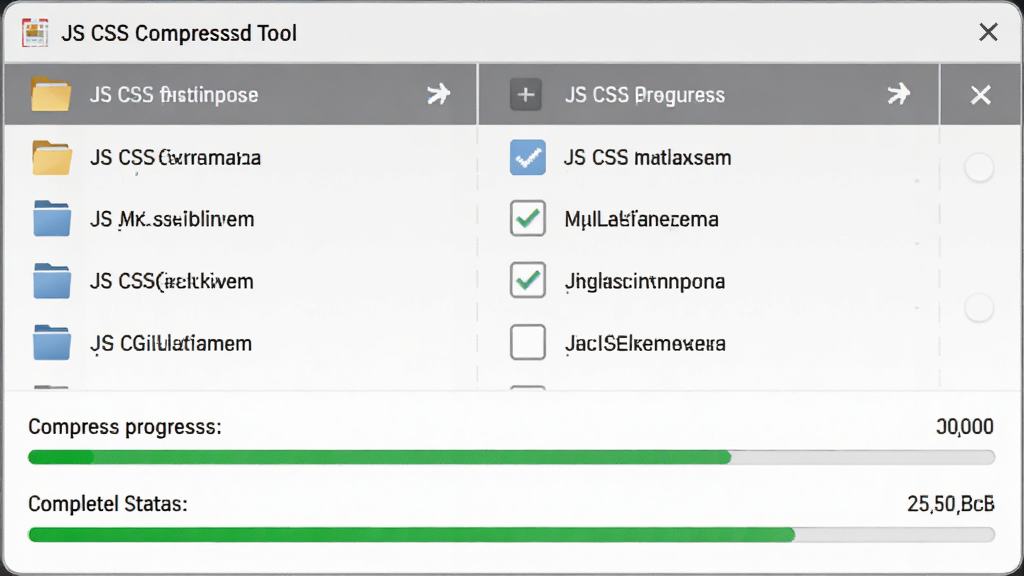Uncheck the blue JS CSS matlaxsem checkbox
This screenshot has width=1024, height=576.
point(528,157)
